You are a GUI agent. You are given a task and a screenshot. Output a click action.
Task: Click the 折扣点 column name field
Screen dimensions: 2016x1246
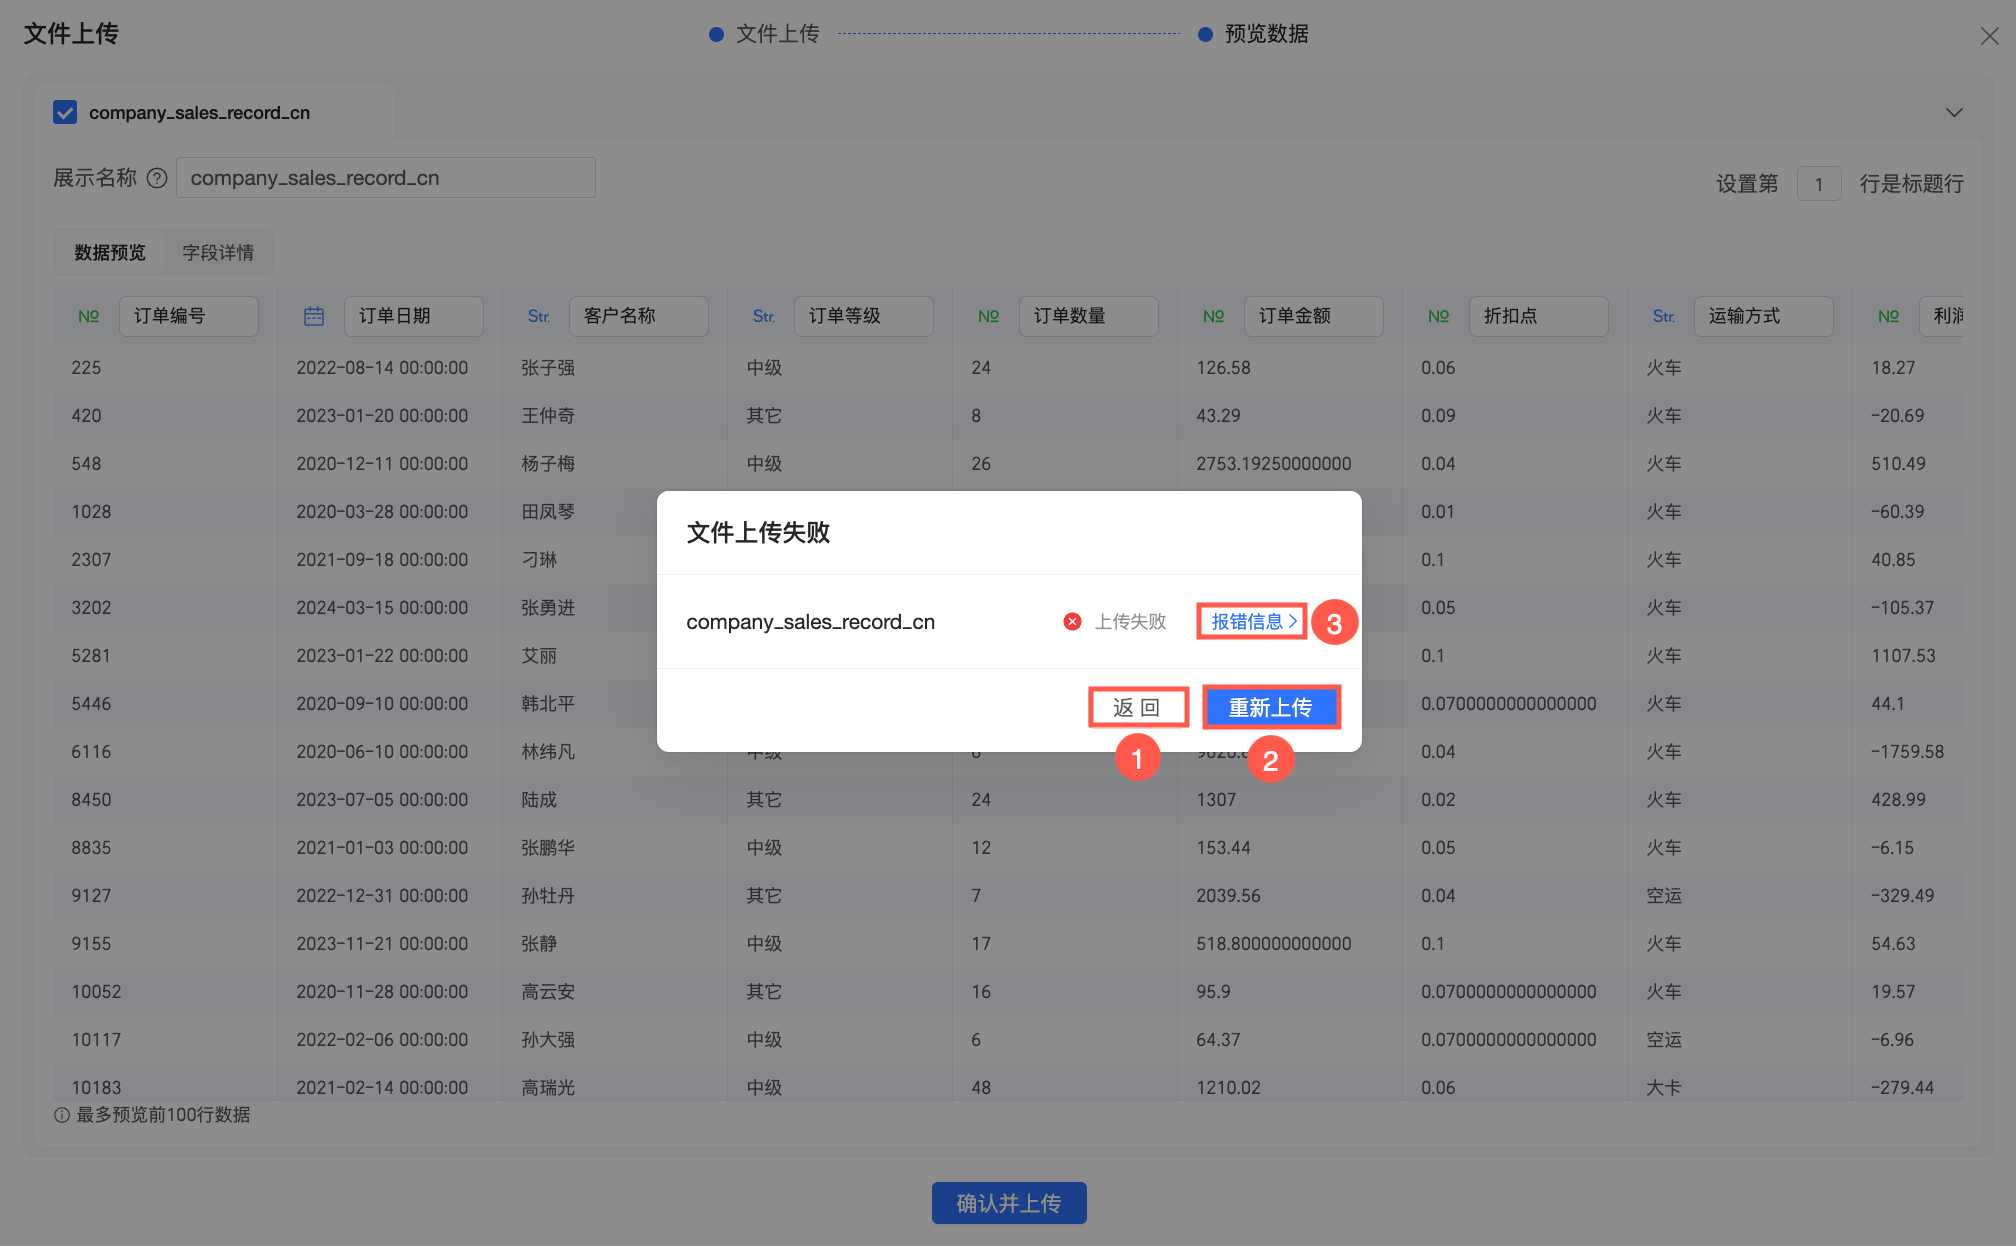[x=1537, y=316]
